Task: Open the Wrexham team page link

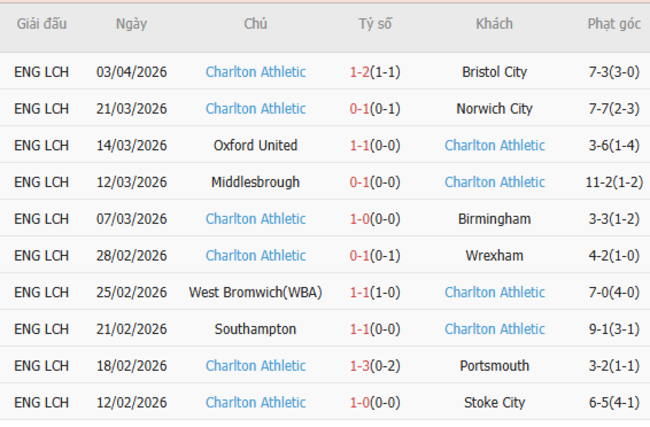Action: click(494, 255)
